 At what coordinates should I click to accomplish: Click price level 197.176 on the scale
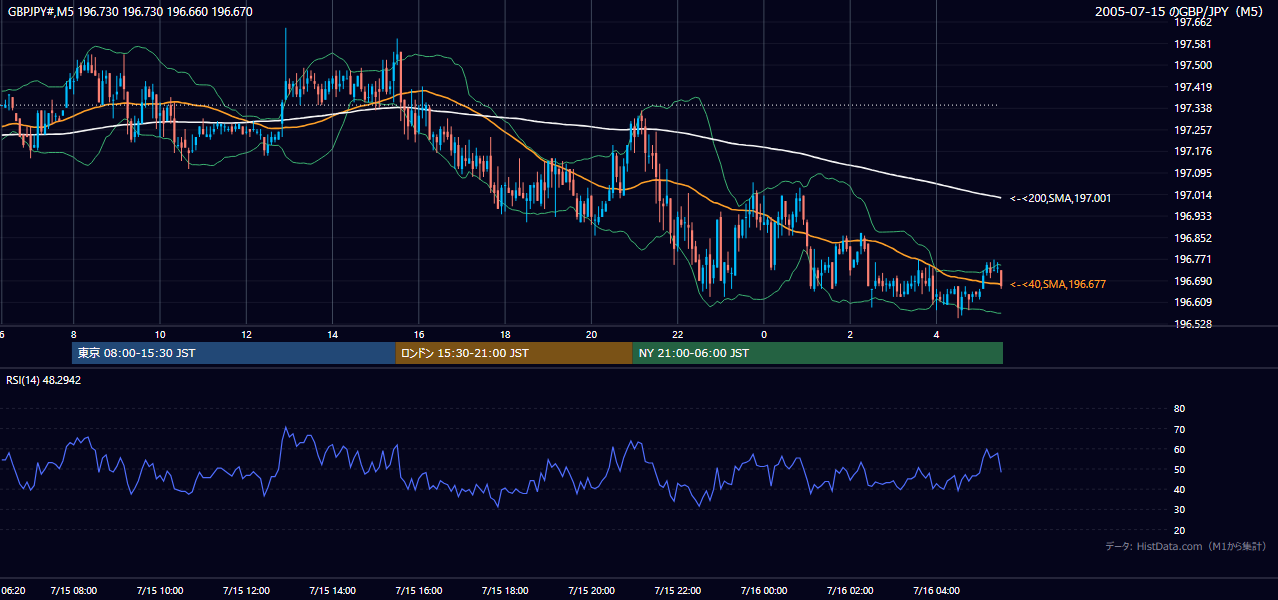tap(1192, 151)
